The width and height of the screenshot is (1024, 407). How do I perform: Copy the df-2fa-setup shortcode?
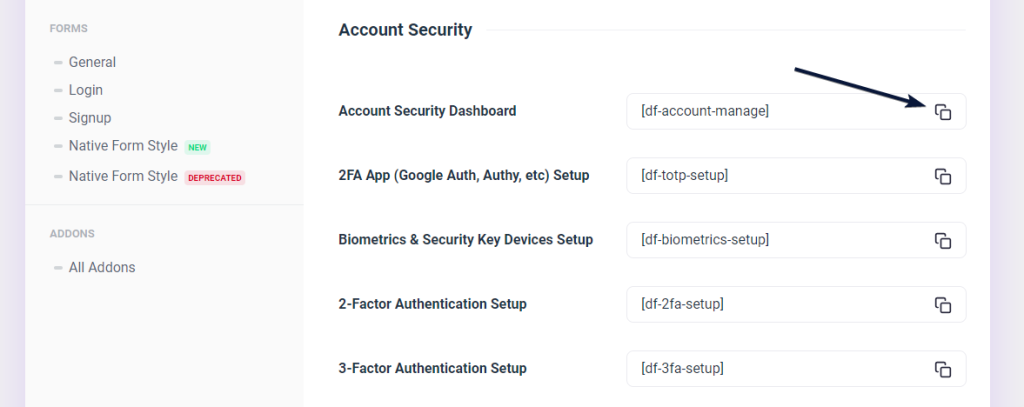(942, 304)
